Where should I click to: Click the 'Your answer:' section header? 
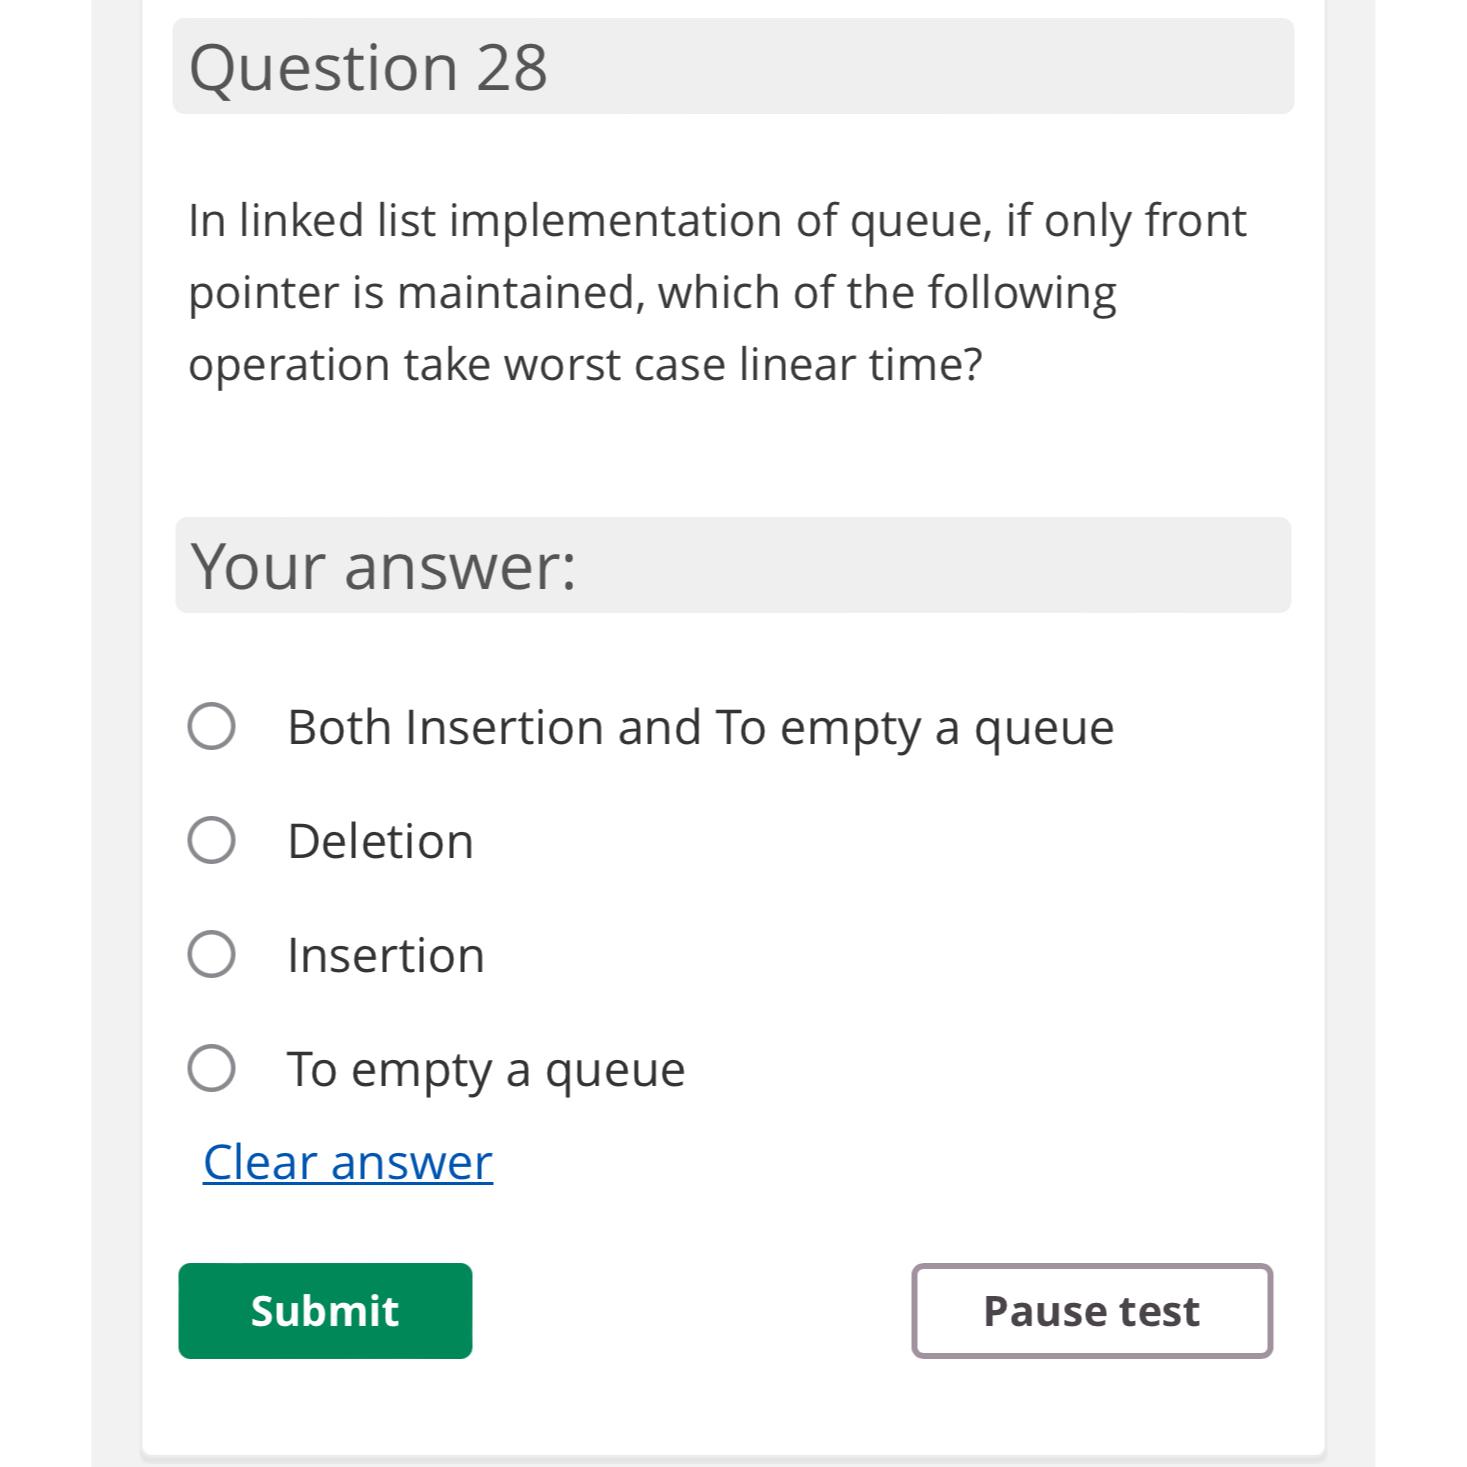pos(732,564)
